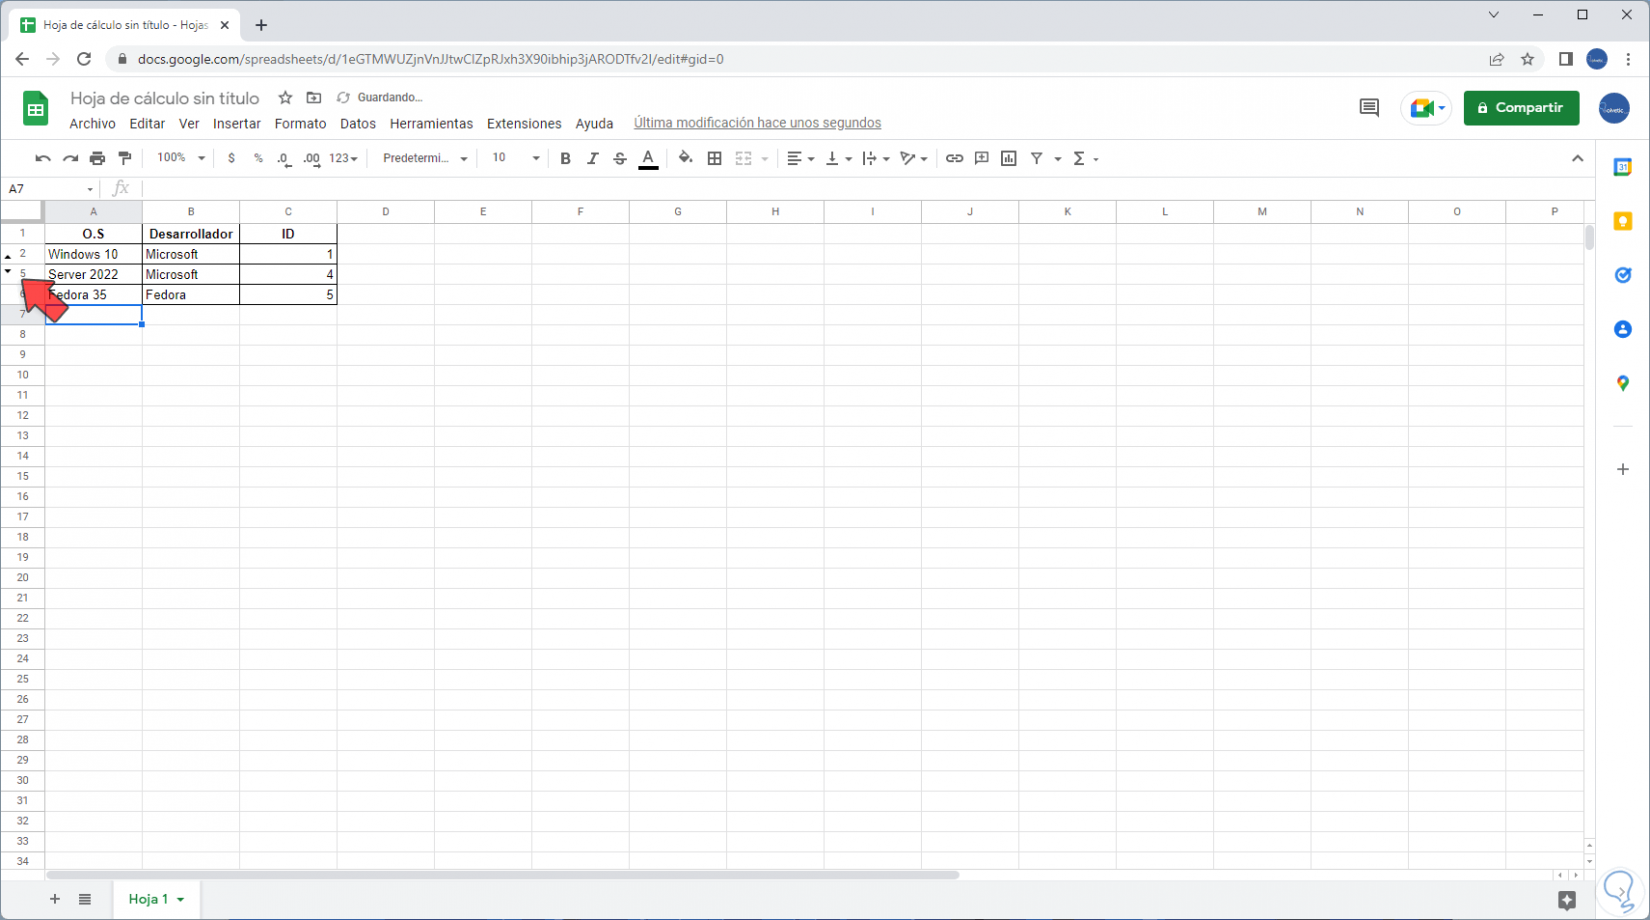1650x920 pixels.
Task: Open the Ayuda menu
Action: point(594,123)
